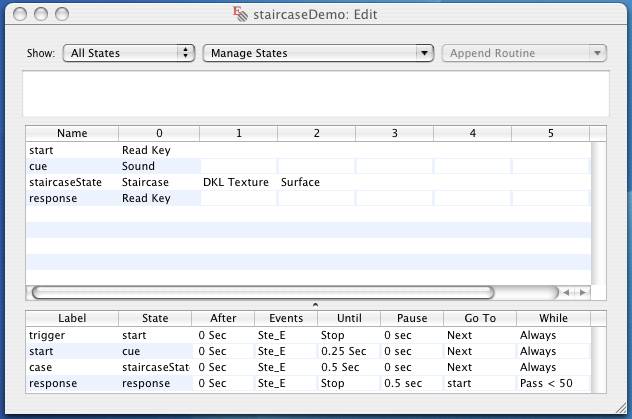
Task: Click the Go To column header
Action: (479, 318)
